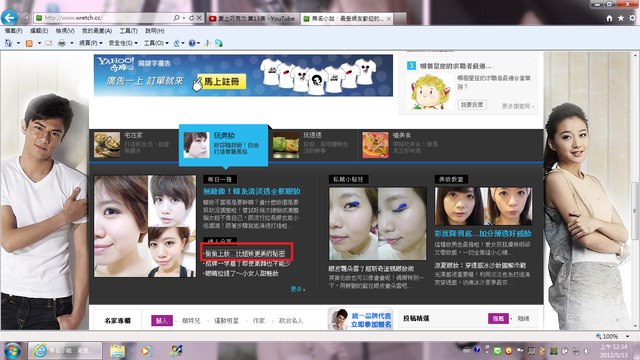
Task: Go back with the browser back arrow
Action: [x=9, y=18]
